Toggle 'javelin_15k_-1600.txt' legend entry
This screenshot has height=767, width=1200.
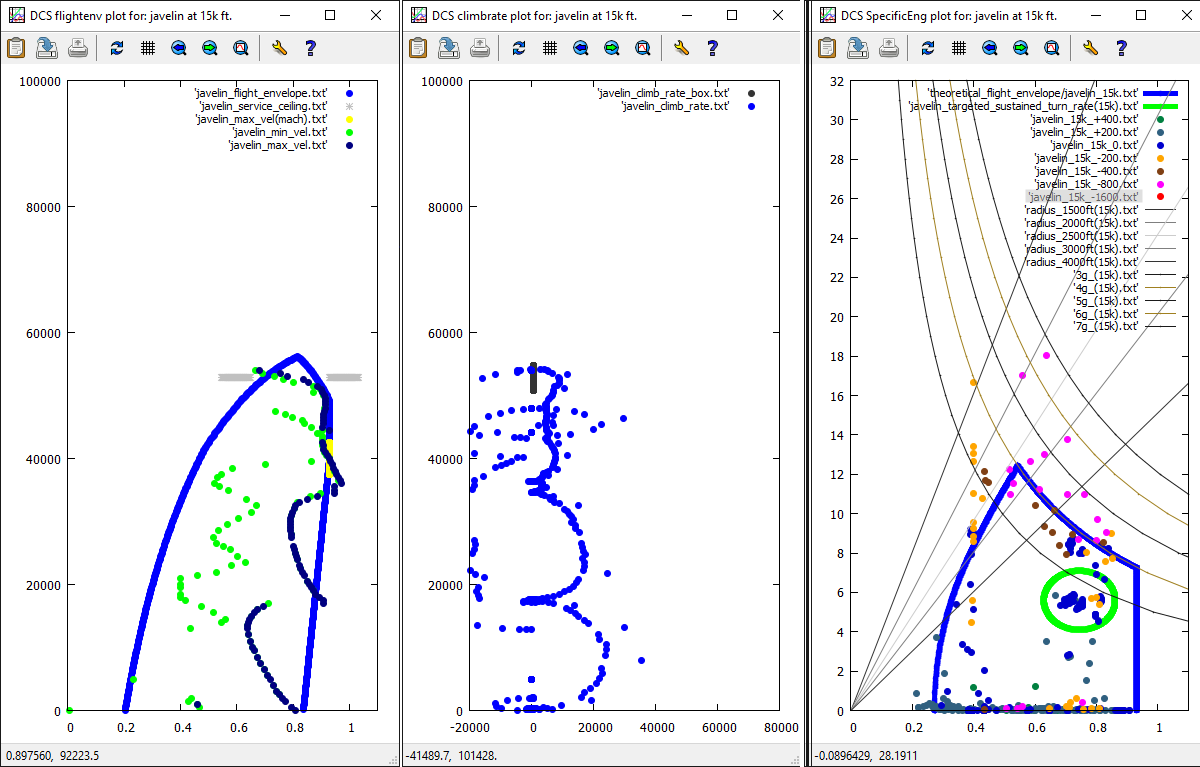tap(1082, 197)
